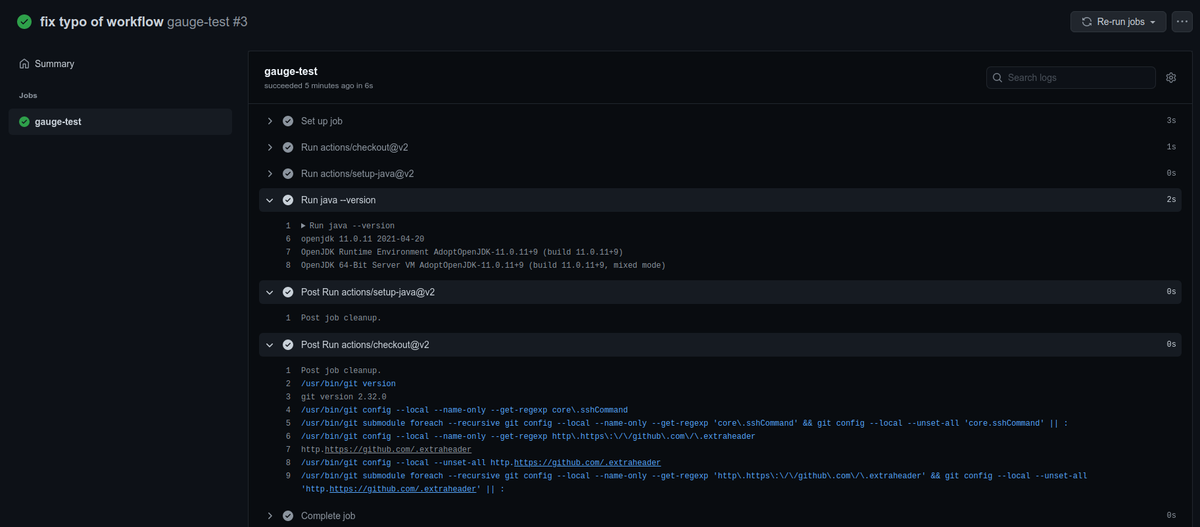1200x527 pixels.
Task: Click 'Post job cleanup.' under setup-java step
Action: (x=341, y=318)
